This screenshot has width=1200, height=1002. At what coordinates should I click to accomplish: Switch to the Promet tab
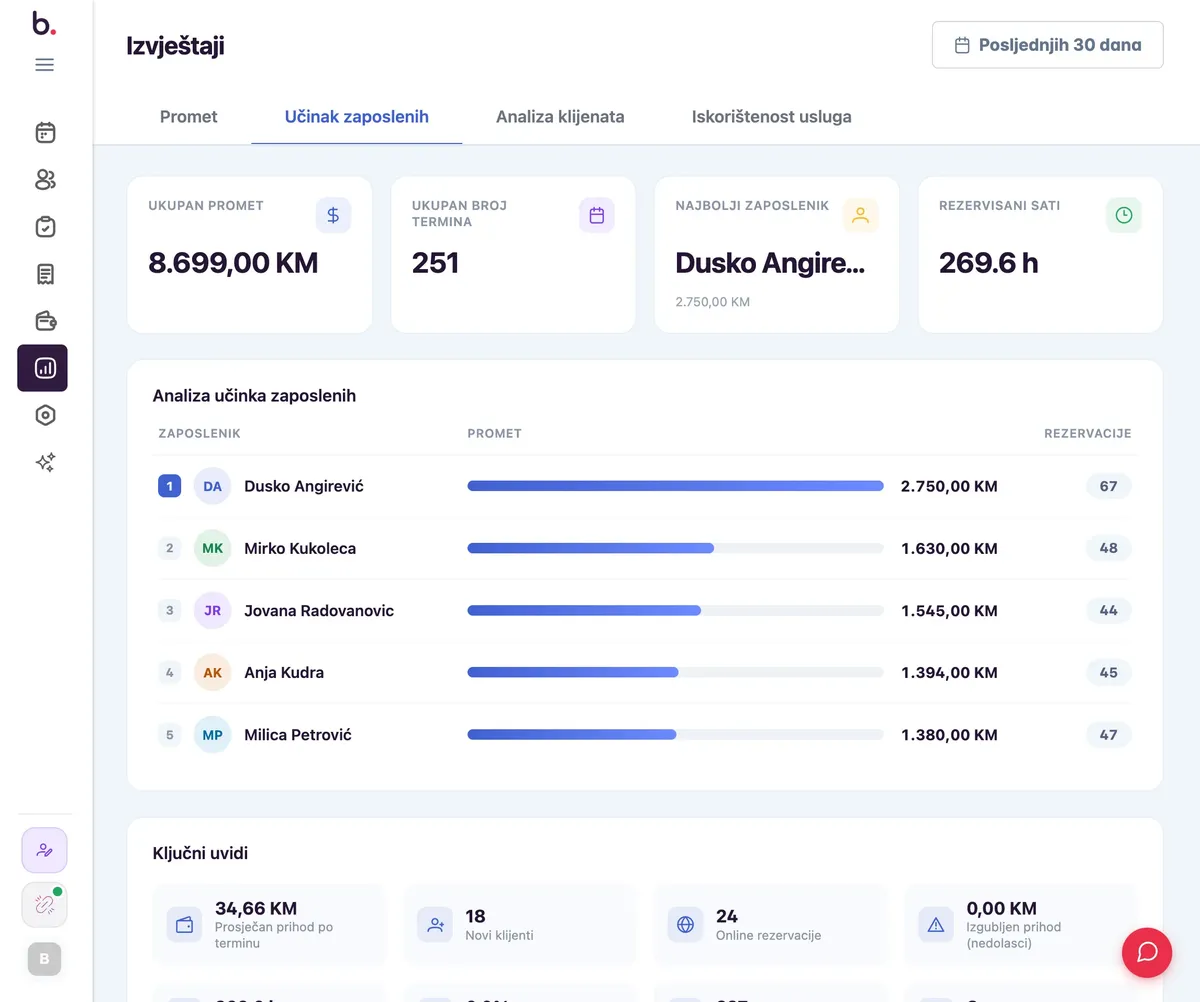tap(188, 116)
